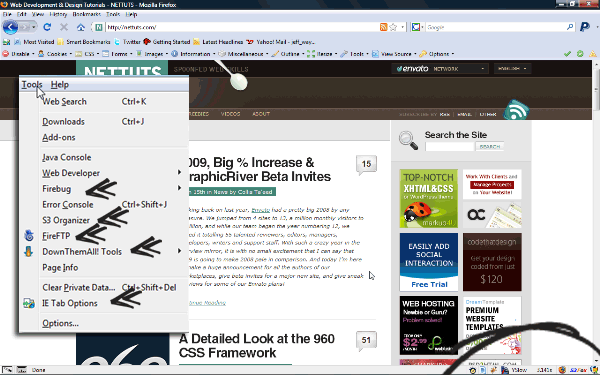Open the Envato Network dropdown
This screenshot has width=600, height=375.
coord(440,69)
